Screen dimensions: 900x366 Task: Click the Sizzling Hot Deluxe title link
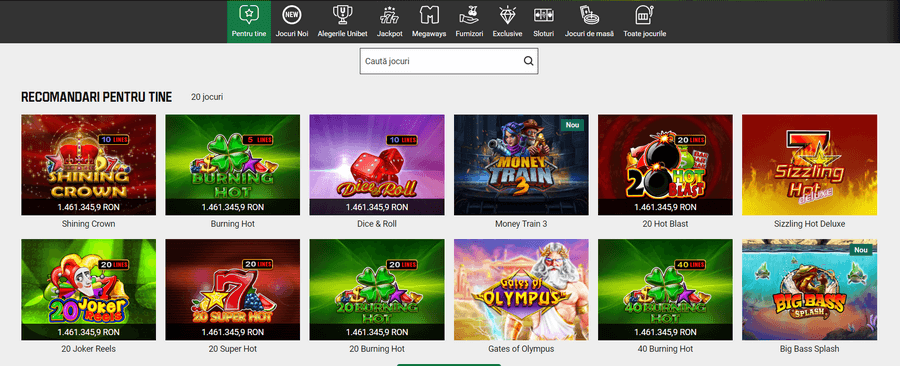[809, 224]
